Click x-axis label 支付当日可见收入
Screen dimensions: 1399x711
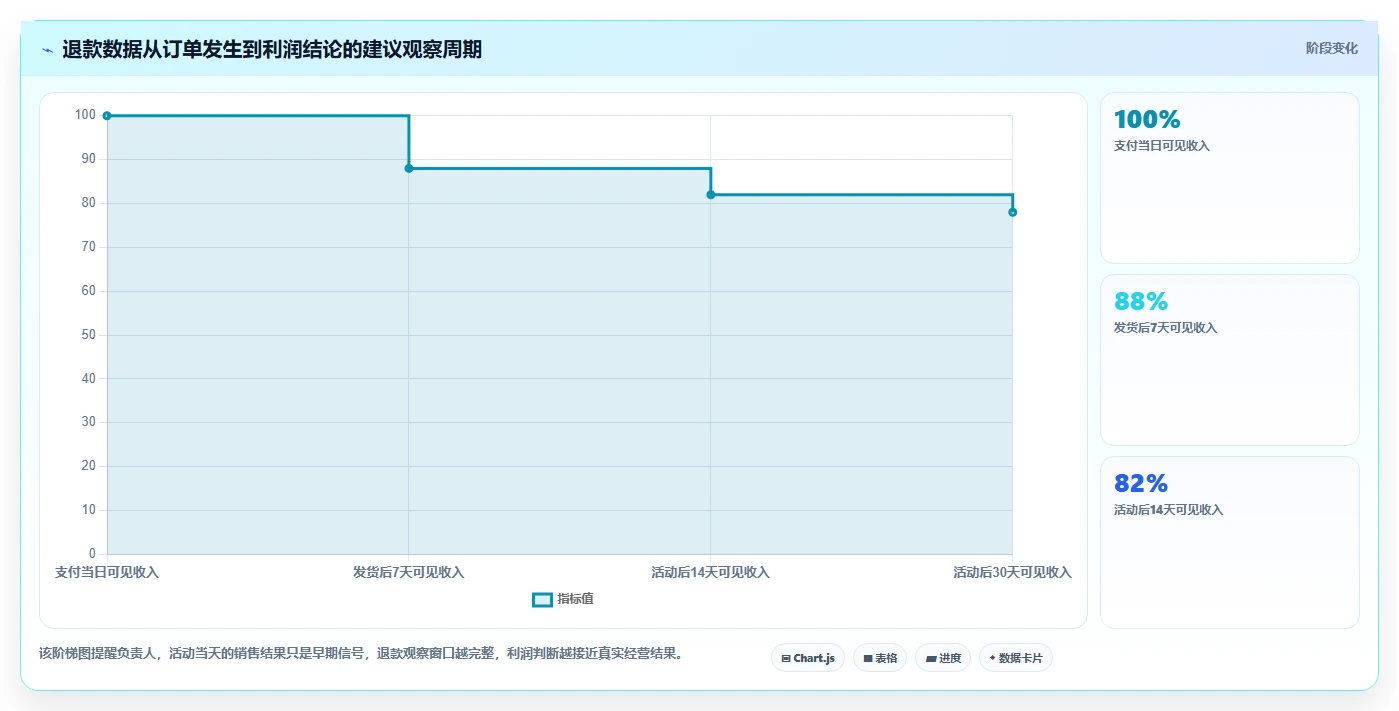click(x=107, y=573)
